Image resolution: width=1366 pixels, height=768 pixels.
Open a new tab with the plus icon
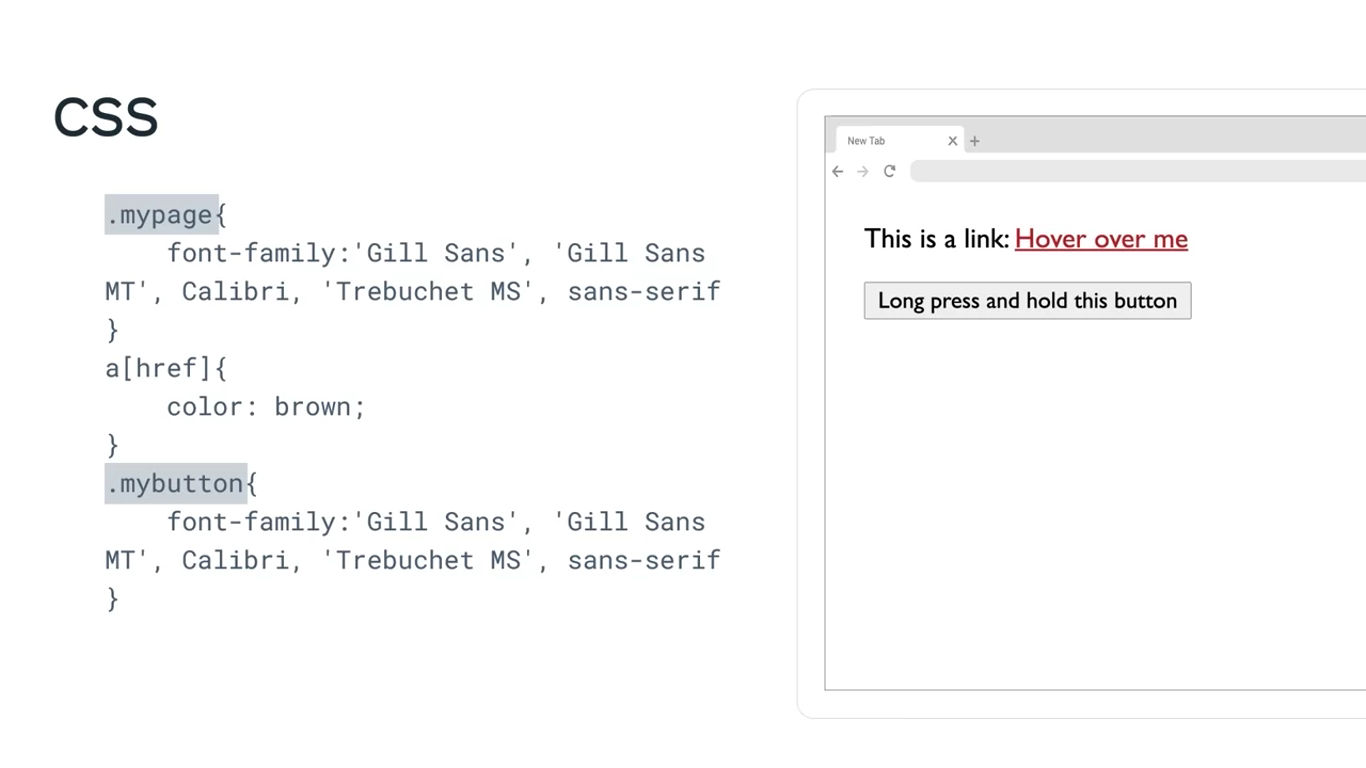coord(975,141)
